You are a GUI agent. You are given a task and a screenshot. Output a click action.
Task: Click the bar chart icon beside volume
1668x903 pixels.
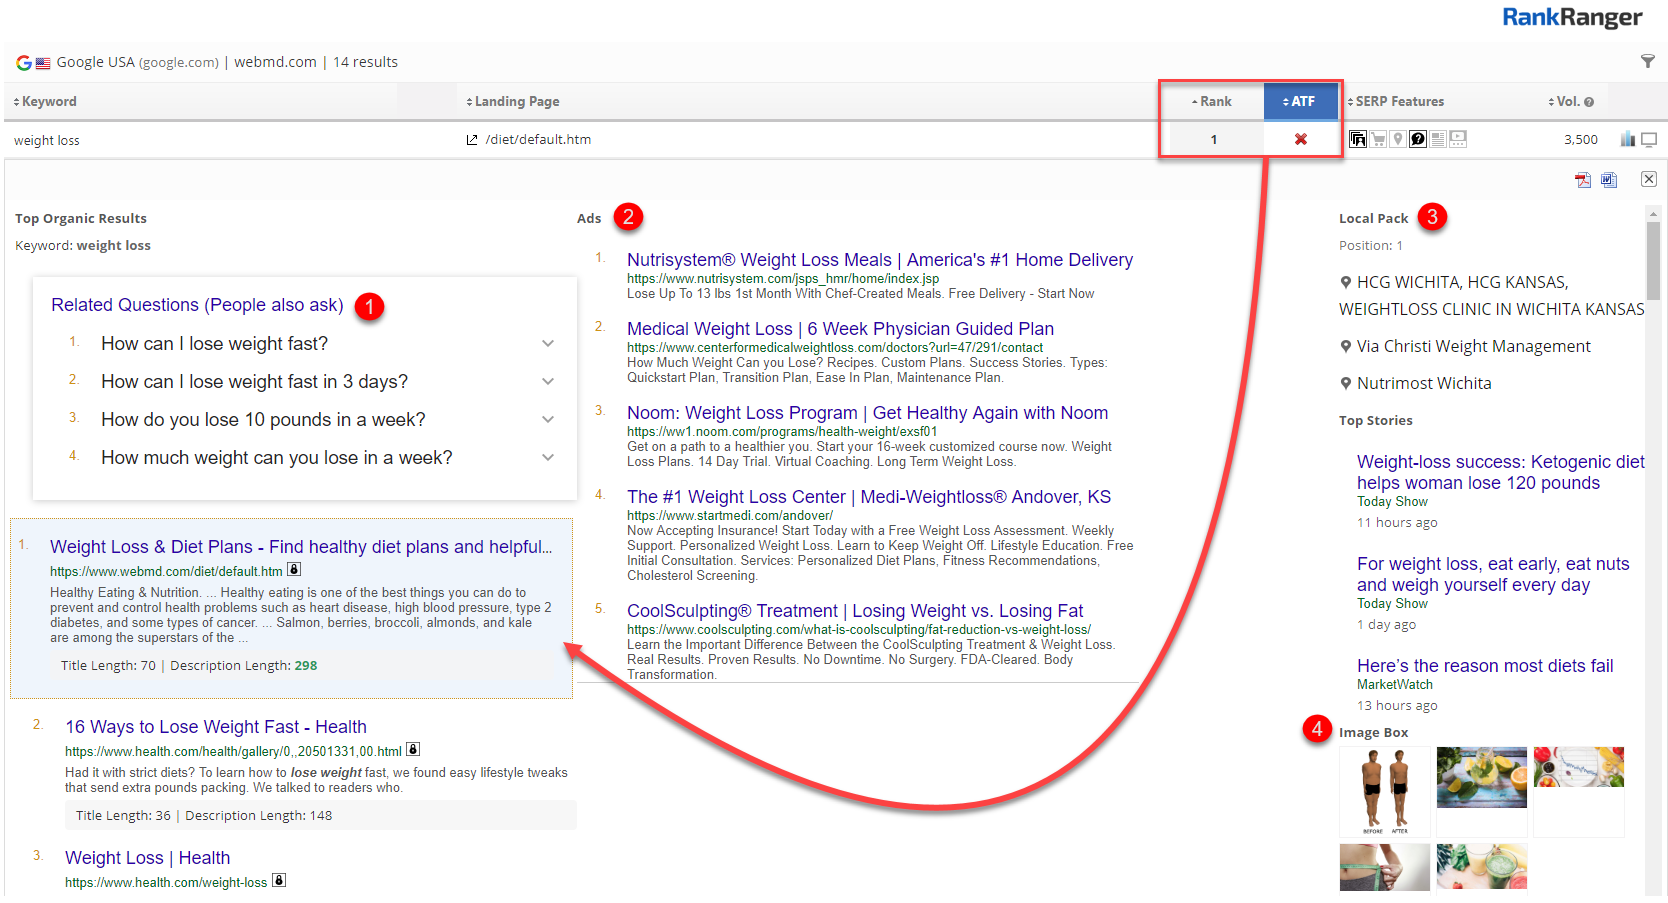click(x=1627, y=139)
